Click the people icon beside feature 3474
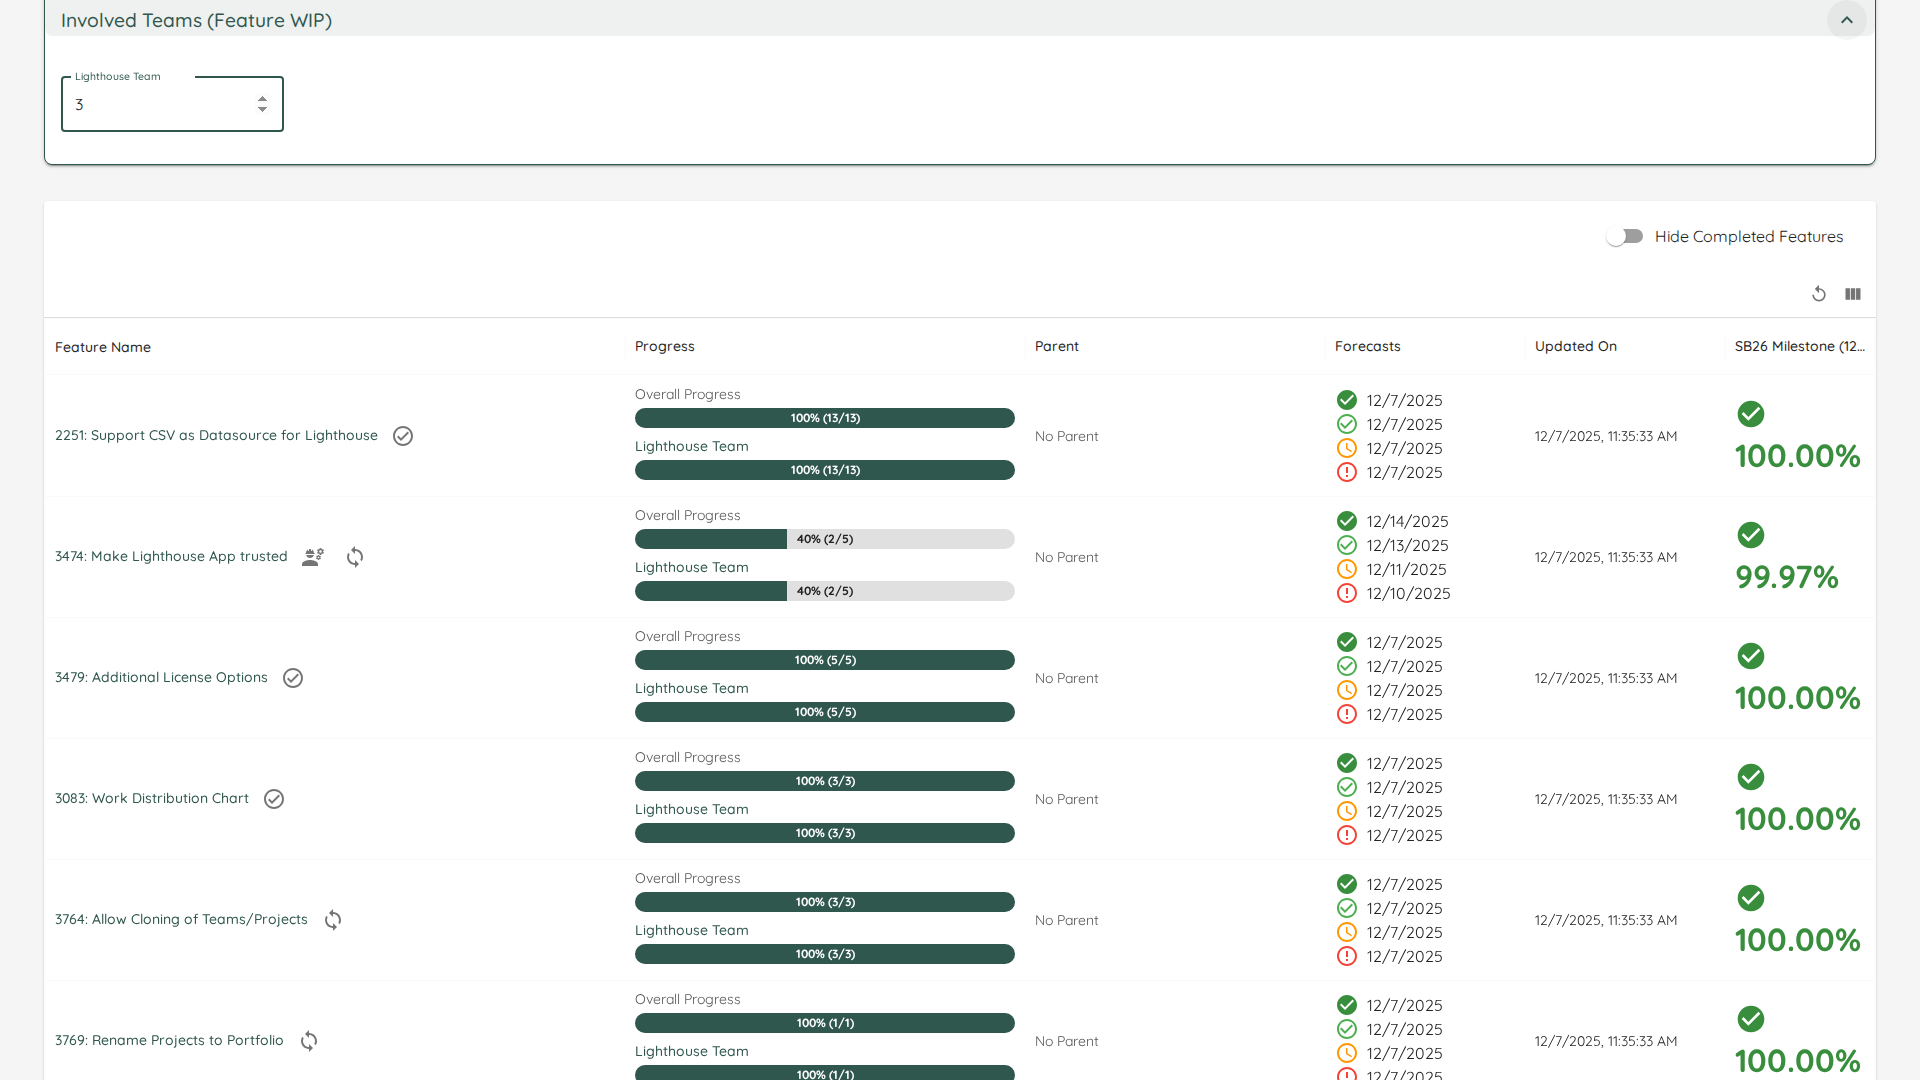 pyautogui.click(x=313, y=557)
